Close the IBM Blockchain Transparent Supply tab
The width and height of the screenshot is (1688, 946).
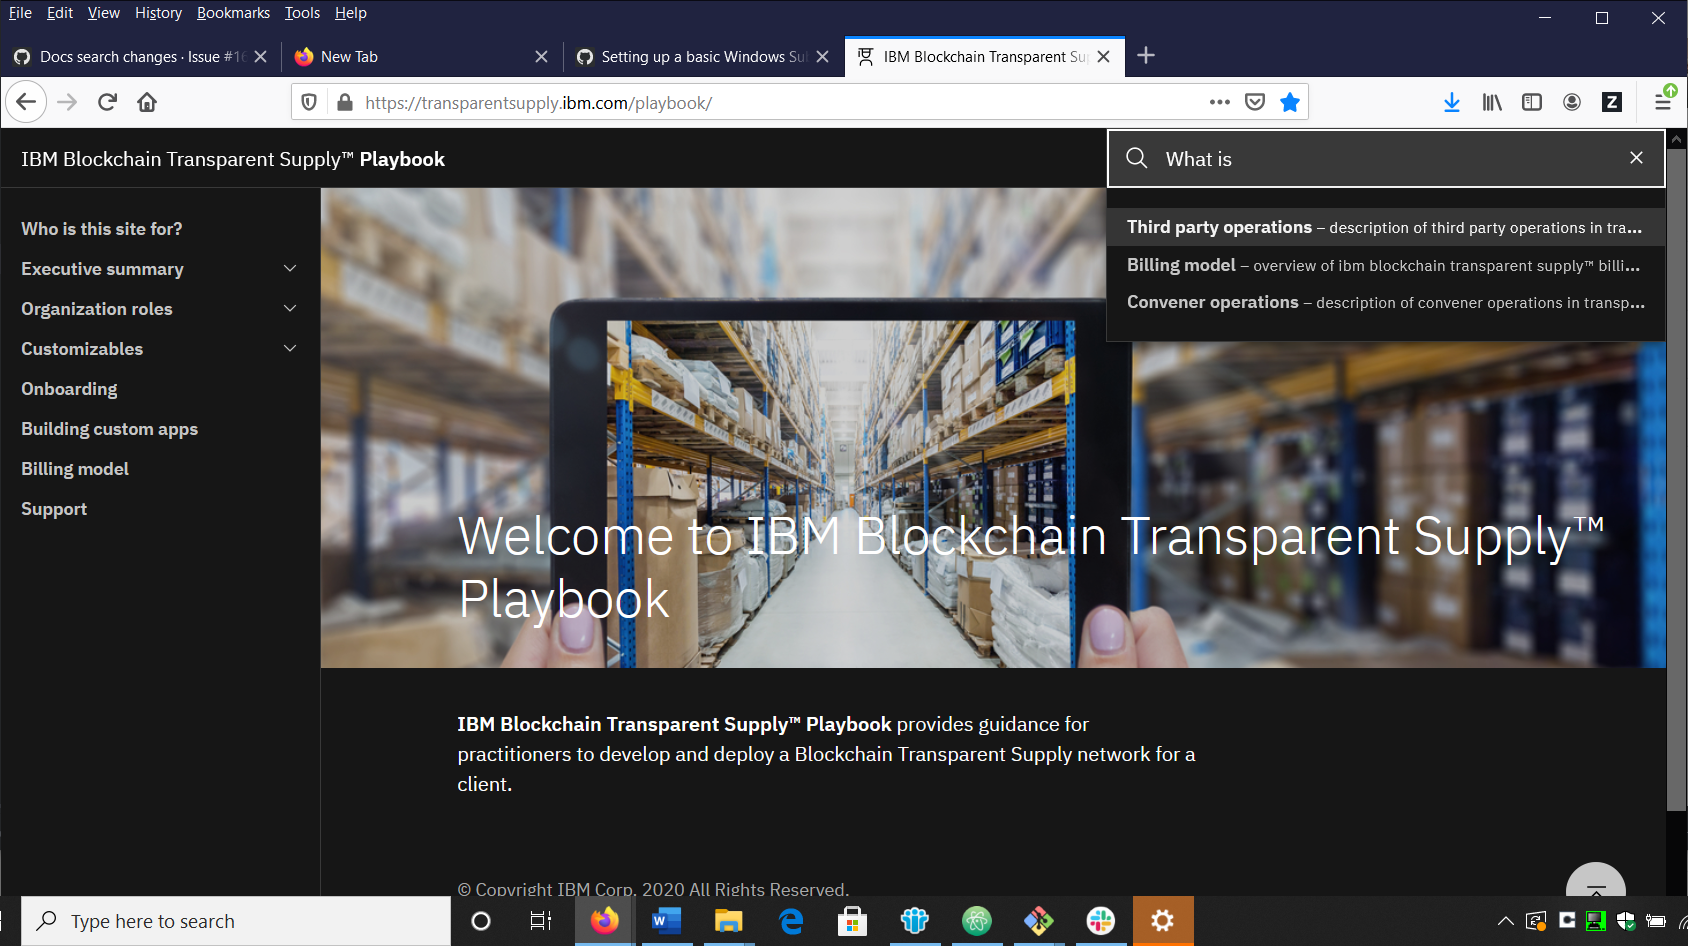1104,57
